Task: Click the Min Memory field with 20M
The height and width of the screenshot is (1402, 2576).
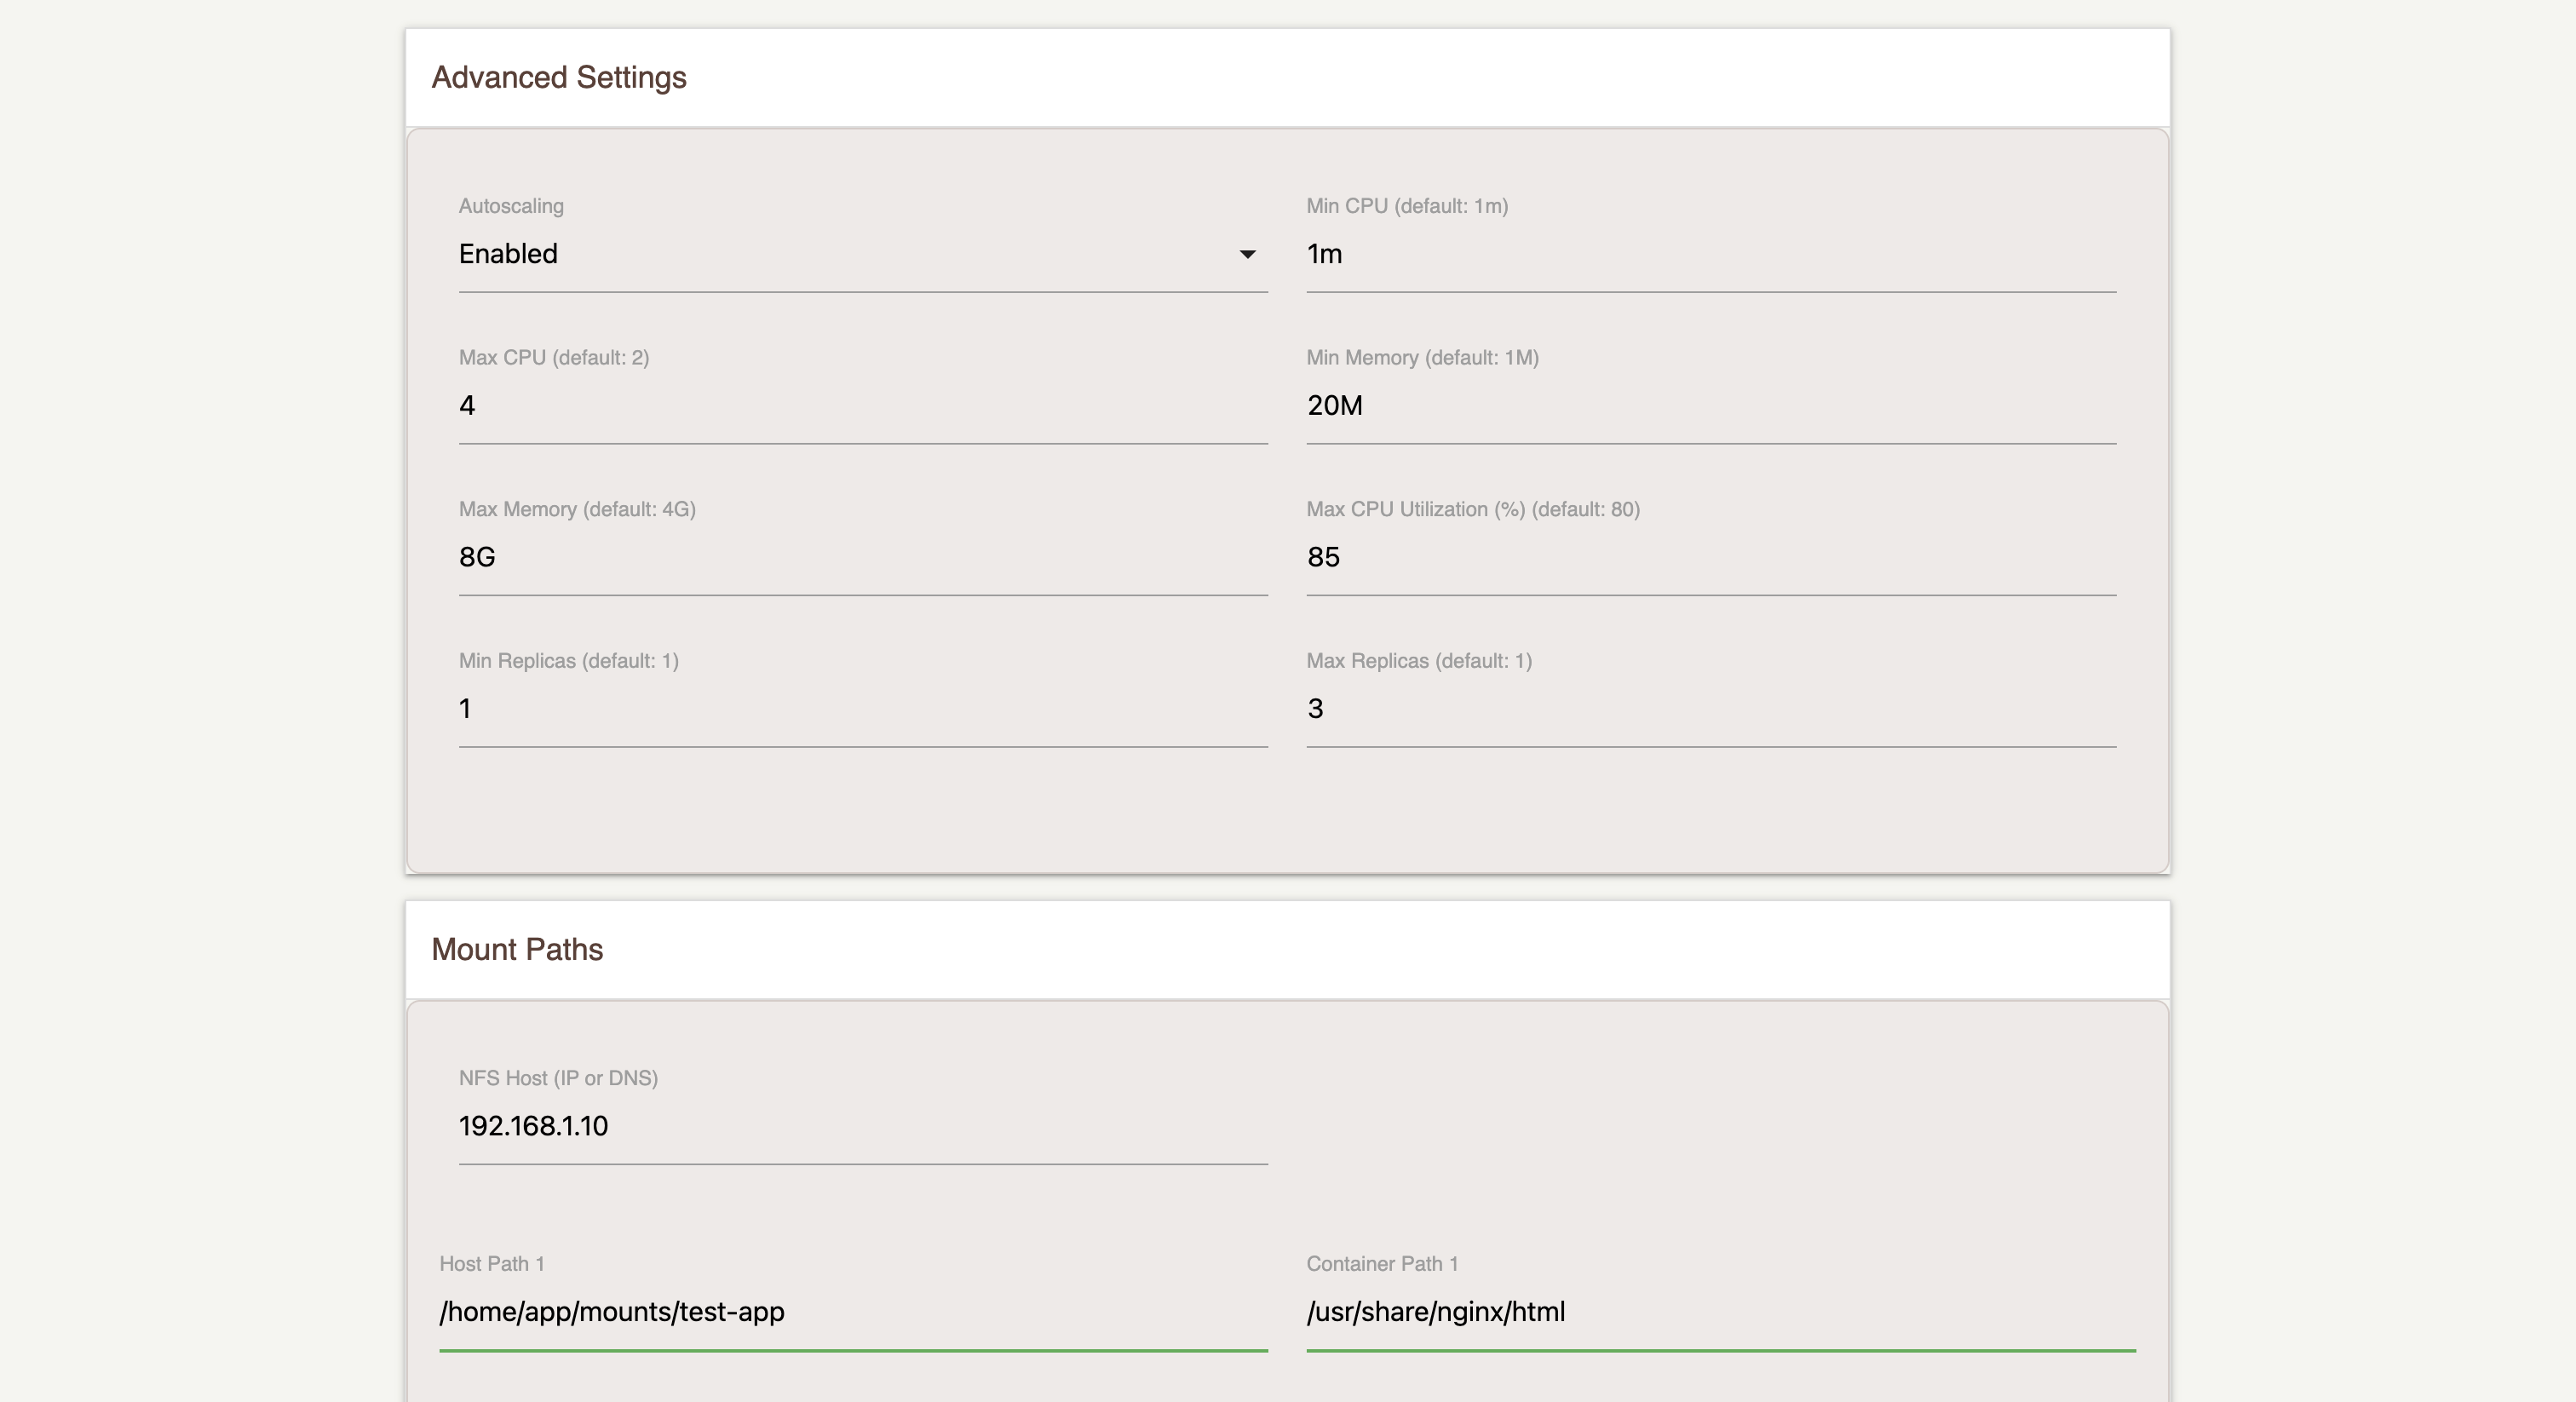Action: point(1710,406)
